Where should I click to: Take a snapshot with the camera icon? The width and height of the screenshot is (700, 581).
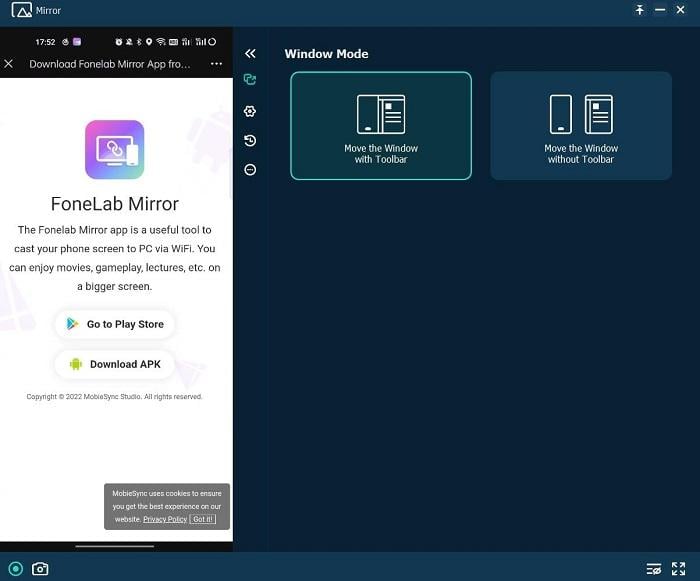click(40, 568)
